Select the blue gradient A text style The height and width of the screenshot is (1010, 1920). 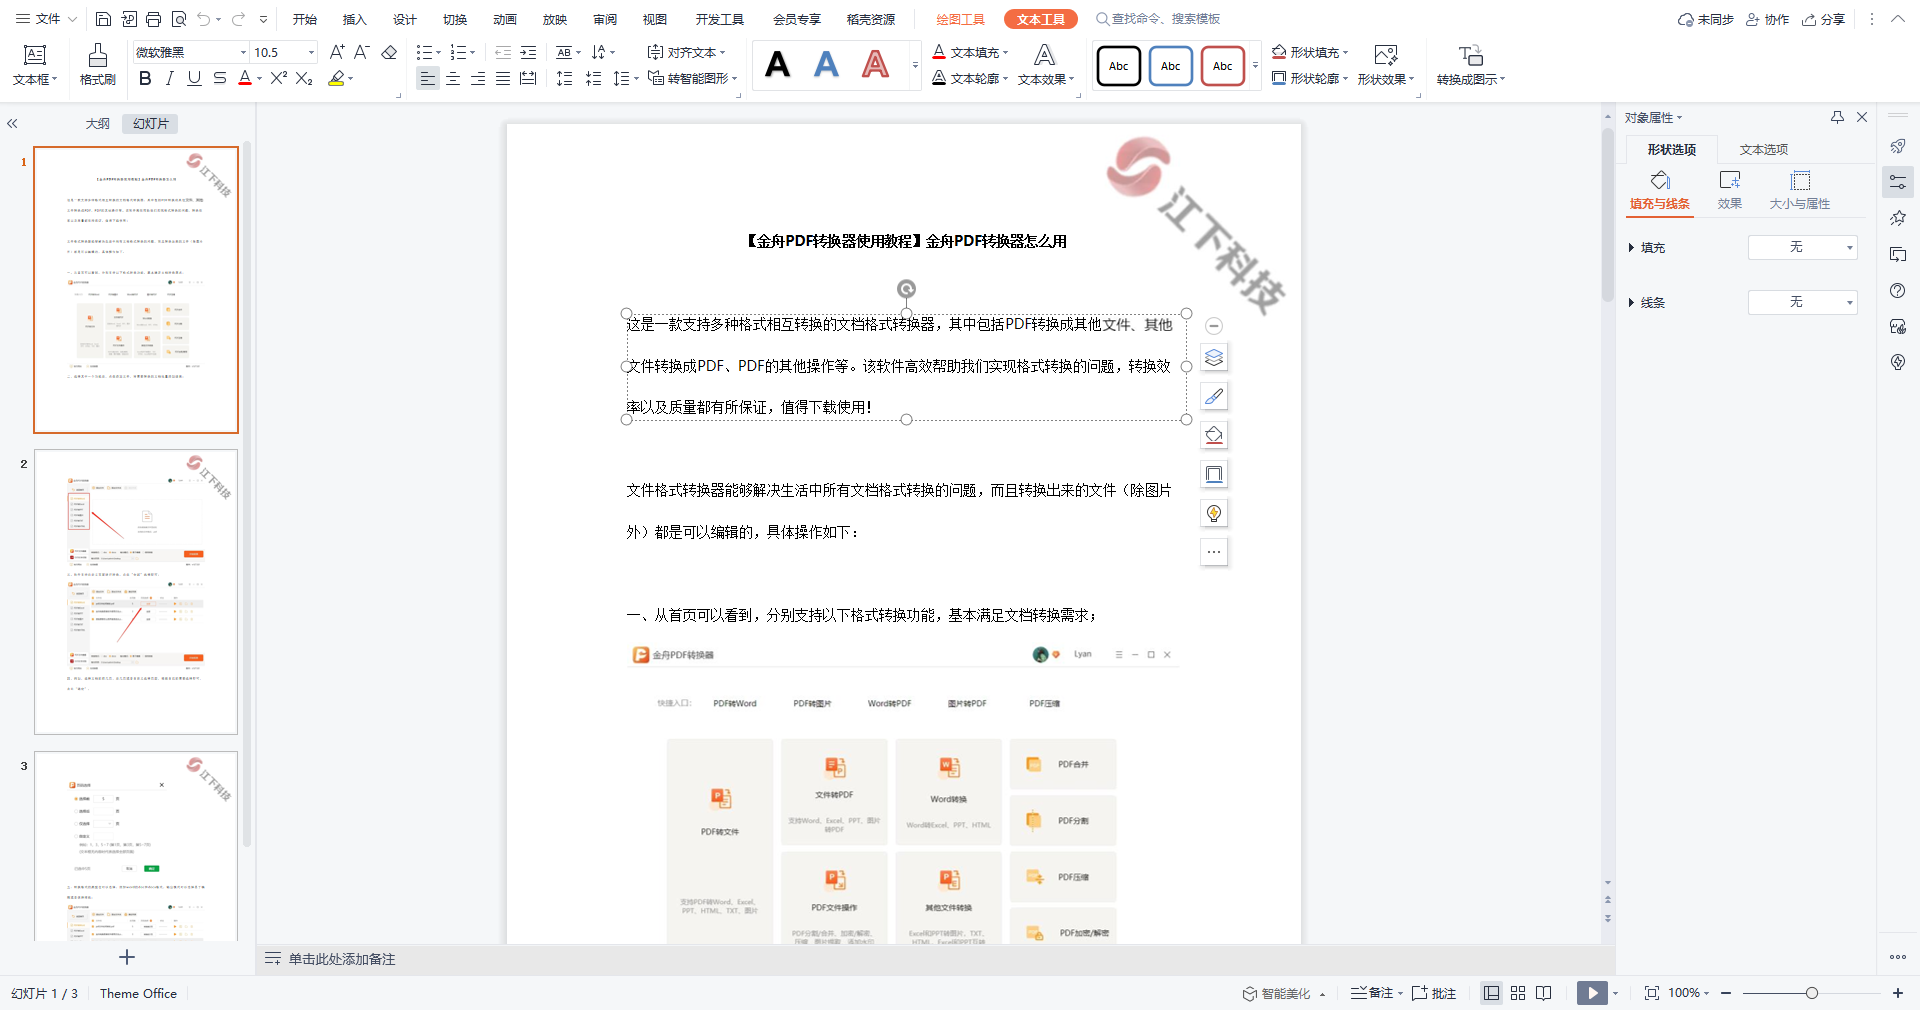826,65
